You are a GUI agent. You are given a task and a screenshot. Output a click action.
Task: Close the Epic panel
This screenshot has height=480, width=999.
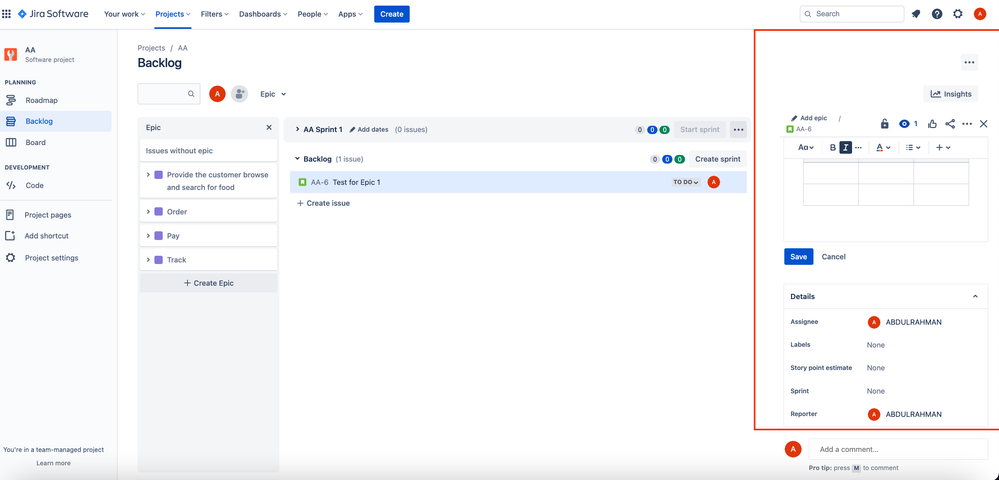point(269,127)
